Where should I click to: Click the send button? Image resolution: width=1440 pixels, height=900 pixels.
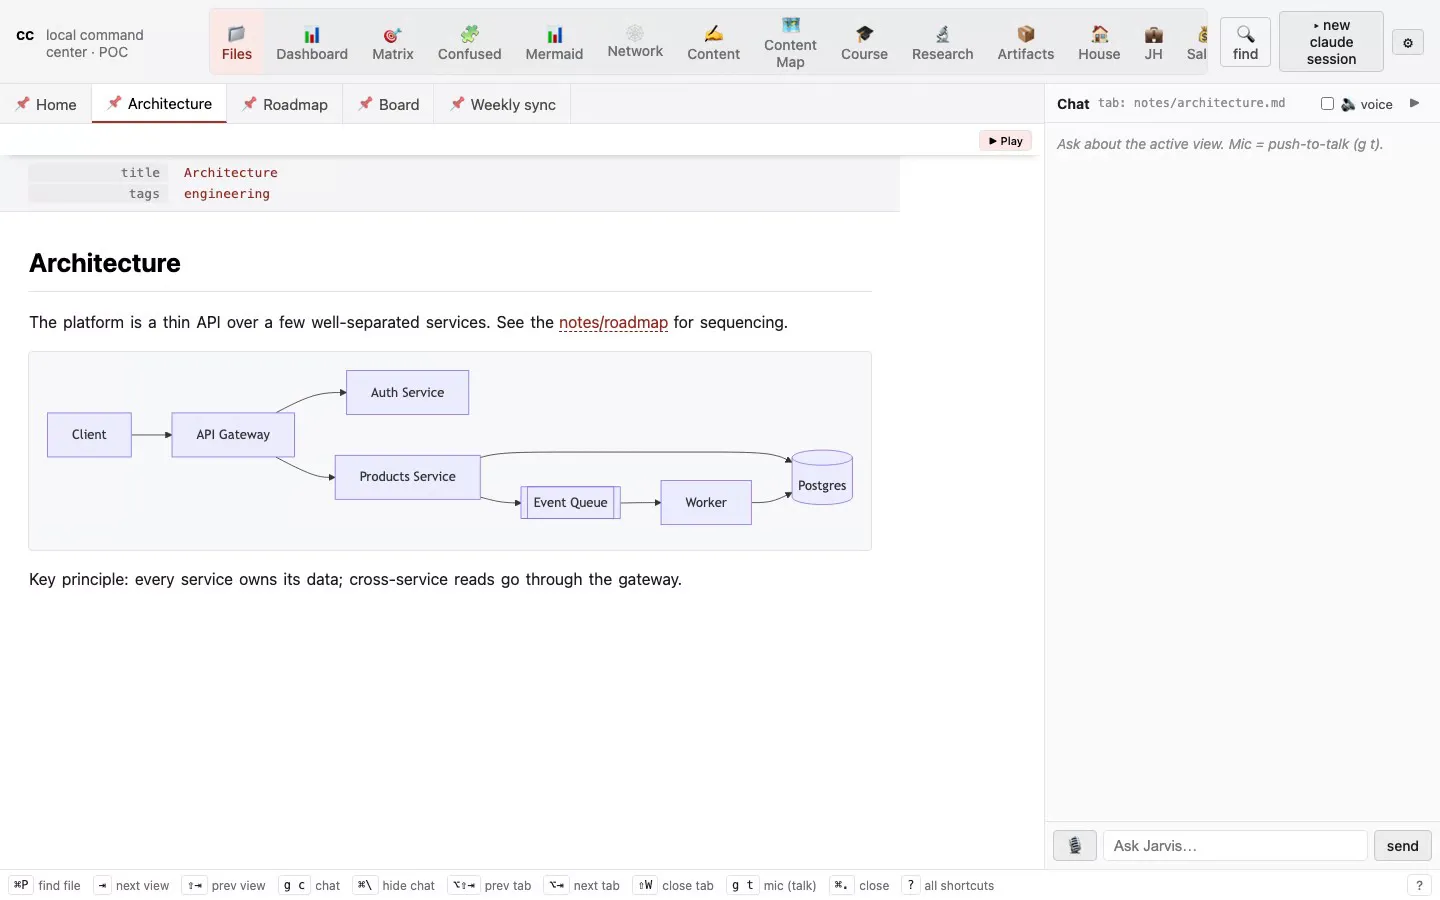coord(1402,846)
